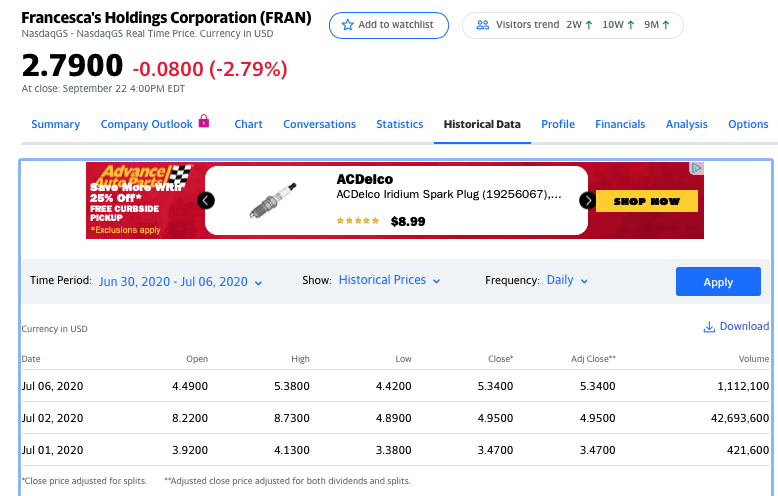Open the Financials tab
The height and width of the screenshot is (496, 778).
click(x=620, y=124)
